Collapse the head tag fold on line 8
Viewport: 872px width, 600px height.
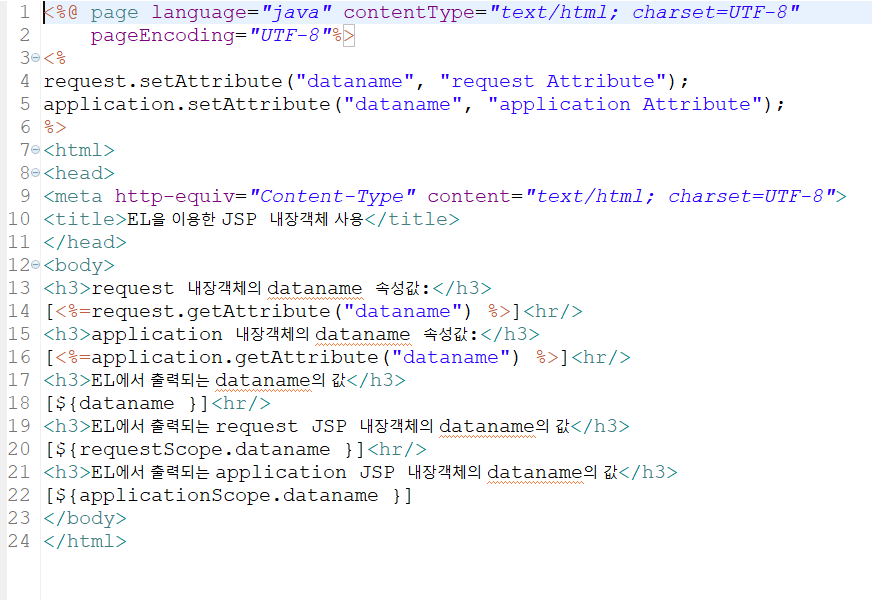point(36,173)
